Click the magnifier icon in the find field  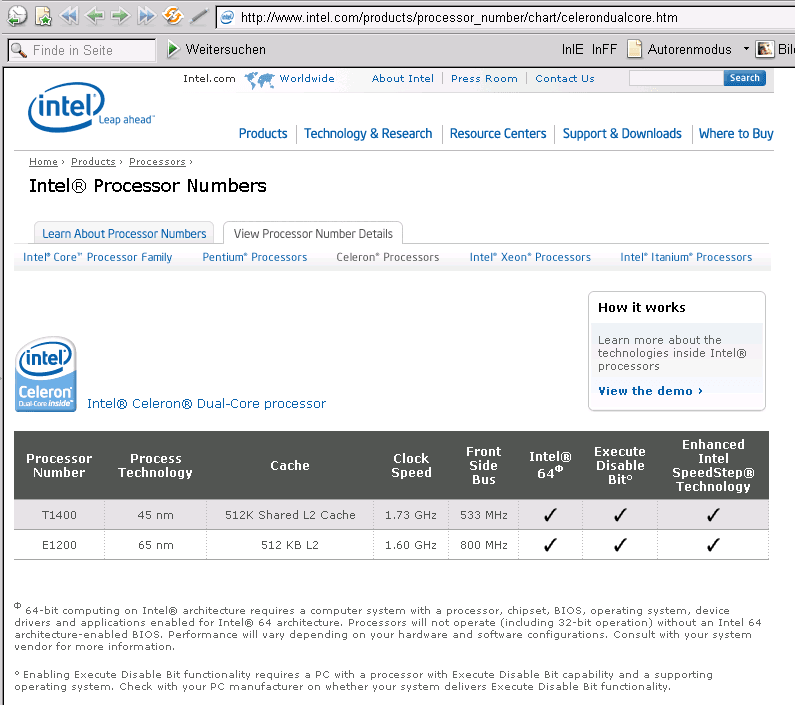(18, 50)
